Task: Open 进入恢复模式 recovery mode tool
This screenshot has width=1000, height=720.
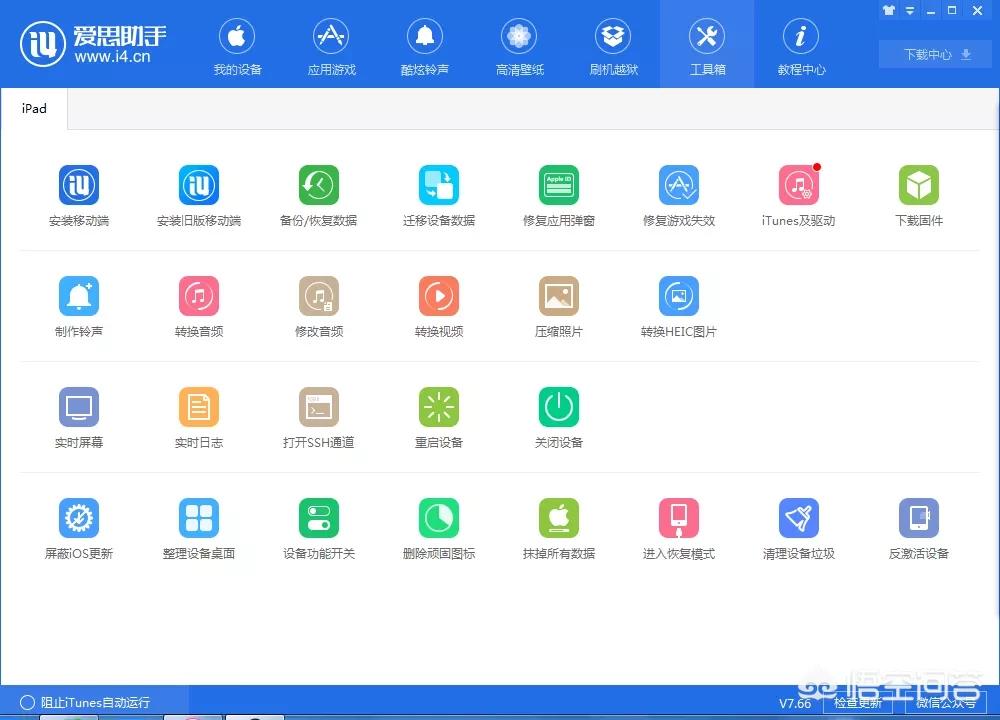Action: coord(678,519)
